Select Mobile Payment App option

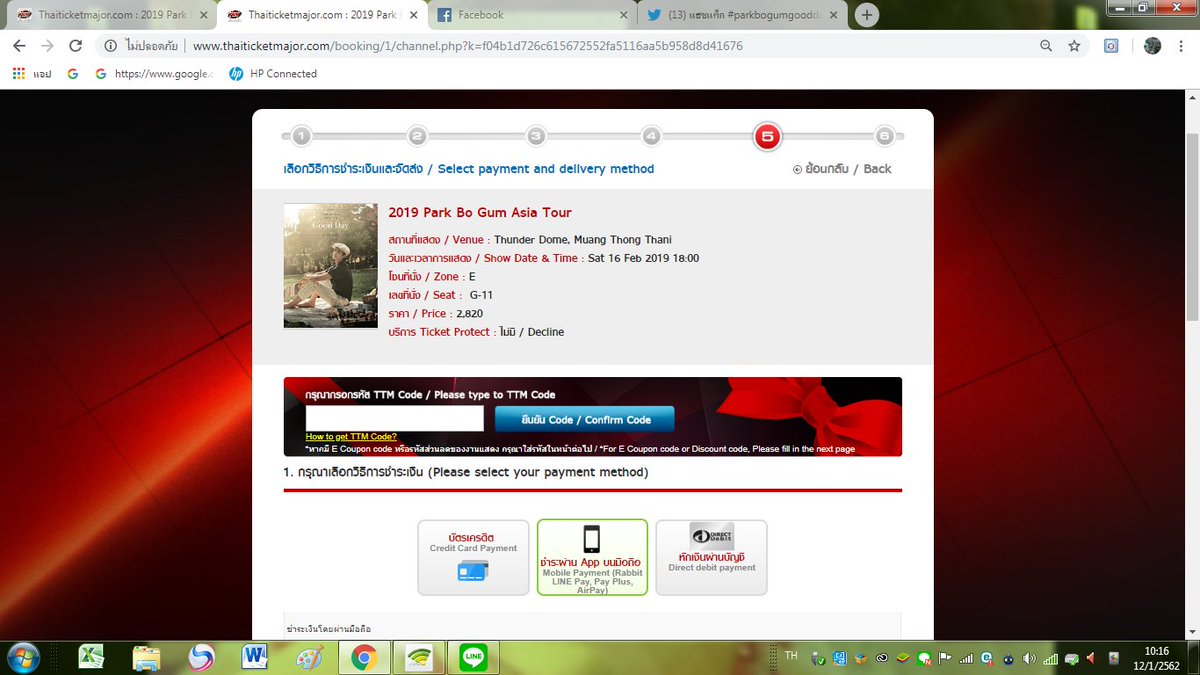(x=592, y=557)
